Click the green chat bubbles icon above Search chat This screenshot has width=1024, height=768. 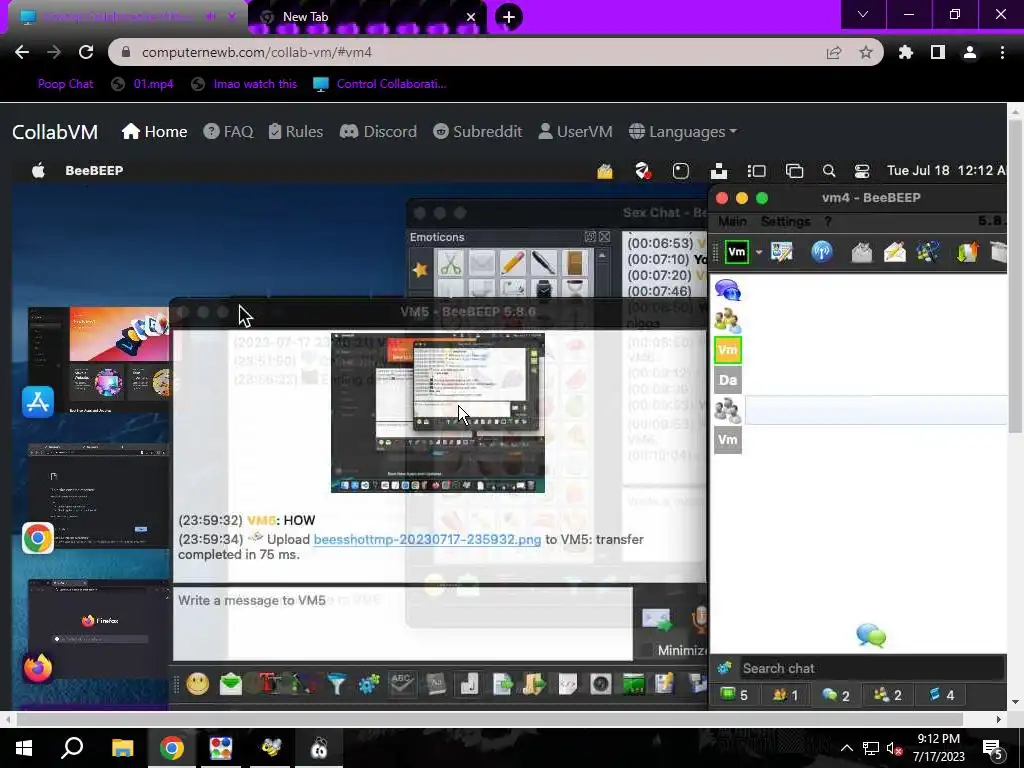pos(871,635)
